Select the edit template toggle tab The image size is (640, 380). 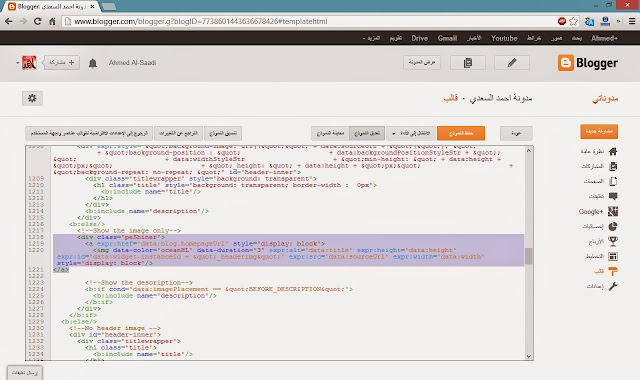(x=367, y=133)
